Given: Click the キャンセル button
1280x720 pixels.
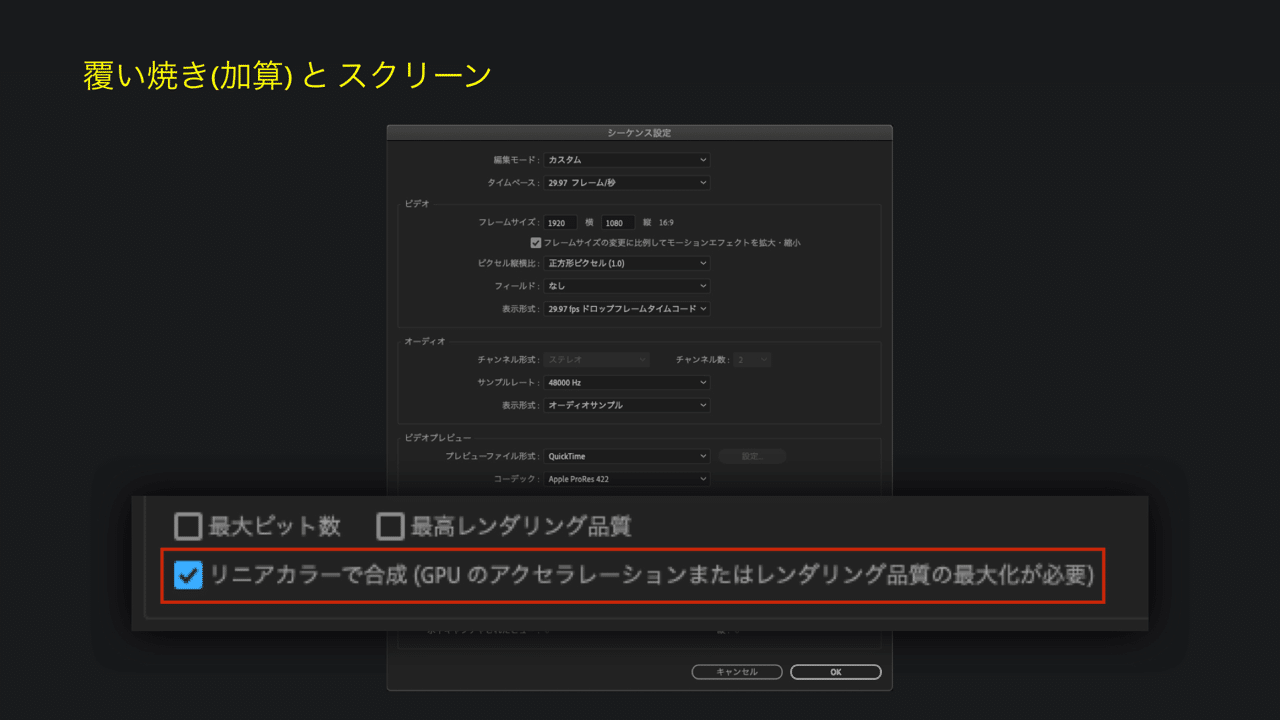Looking at the screenshot, I should point(737,672).
